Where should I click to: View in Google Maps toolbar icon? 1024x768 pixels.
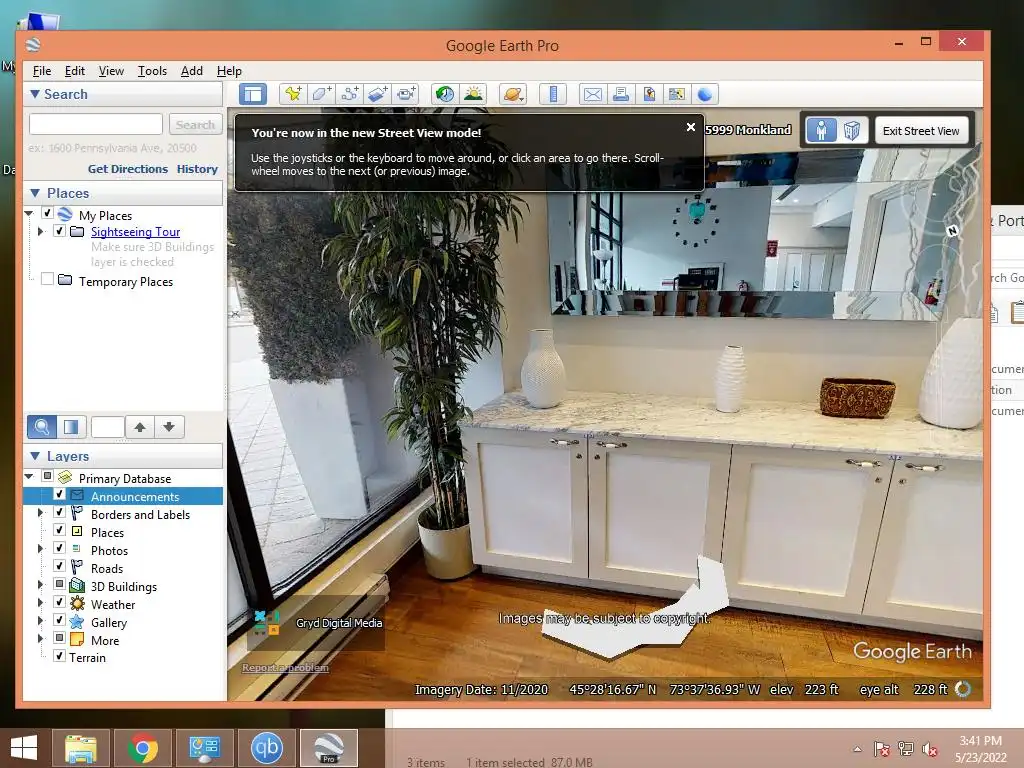(x=677, y=94)
